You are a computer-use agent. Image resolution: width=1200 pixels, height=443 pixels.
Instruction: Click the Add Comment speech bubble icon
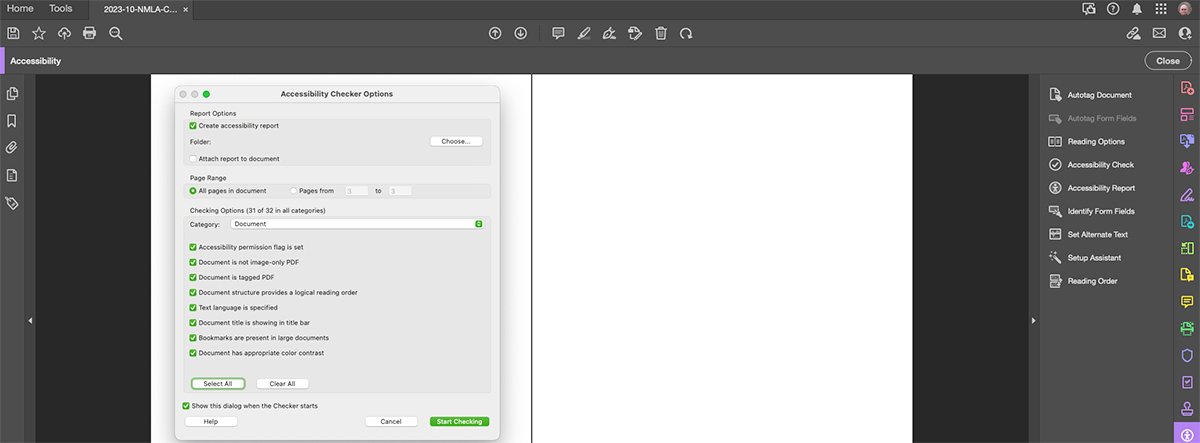(x=558, y=33)
